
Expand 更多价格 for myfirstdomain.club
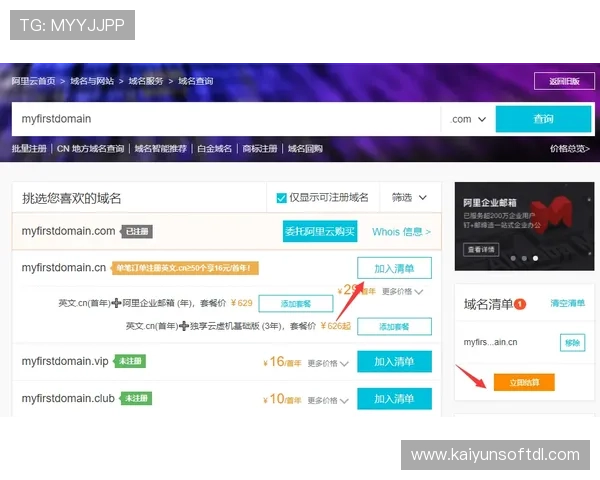click(328, 400)
